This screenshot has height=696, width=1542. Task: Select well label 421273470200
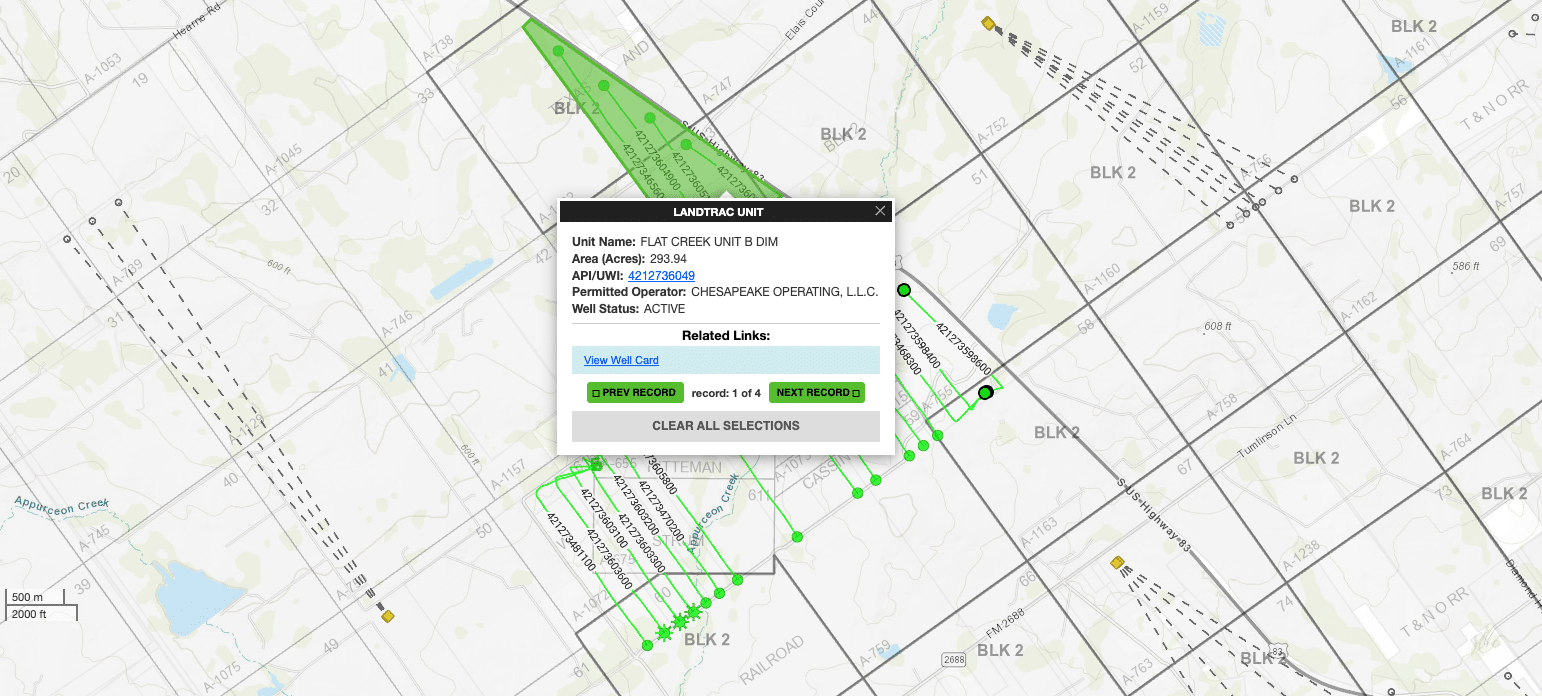(x=661, y=511)
